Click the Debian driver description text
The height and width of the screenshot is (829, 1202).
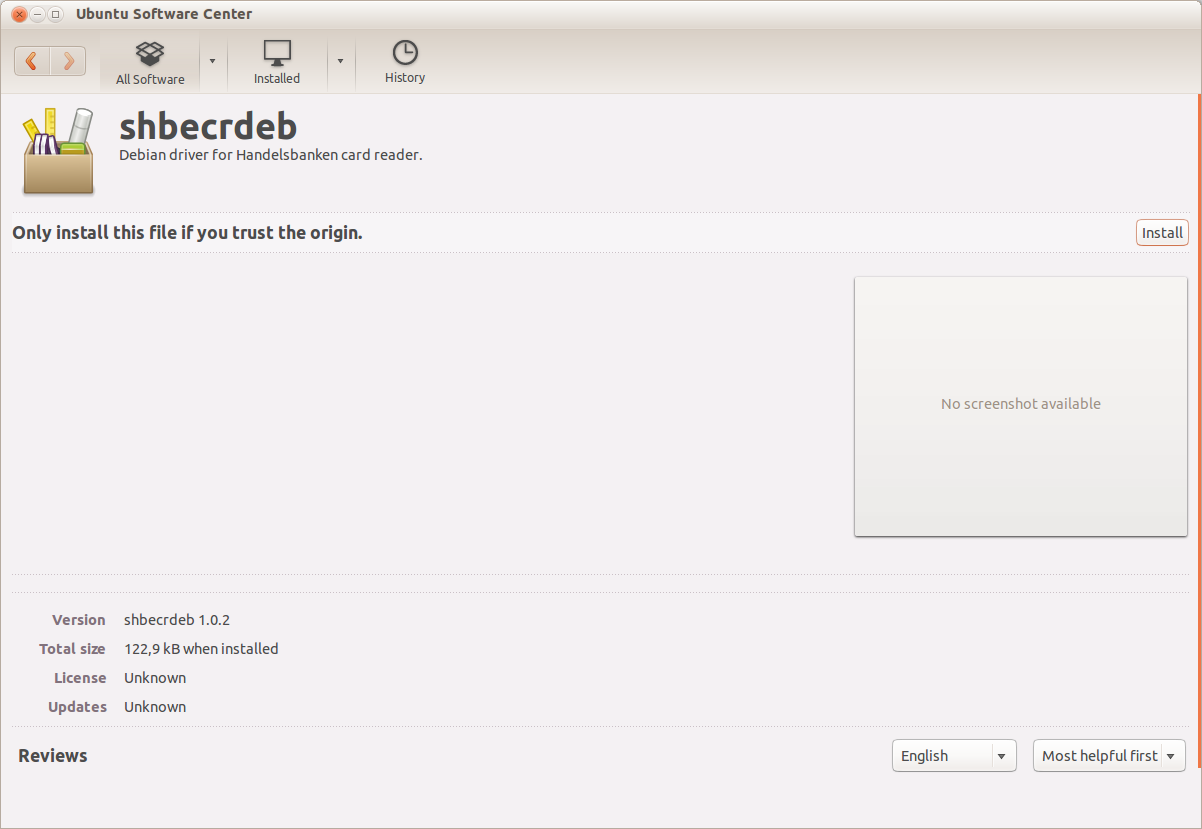(271, 155)
